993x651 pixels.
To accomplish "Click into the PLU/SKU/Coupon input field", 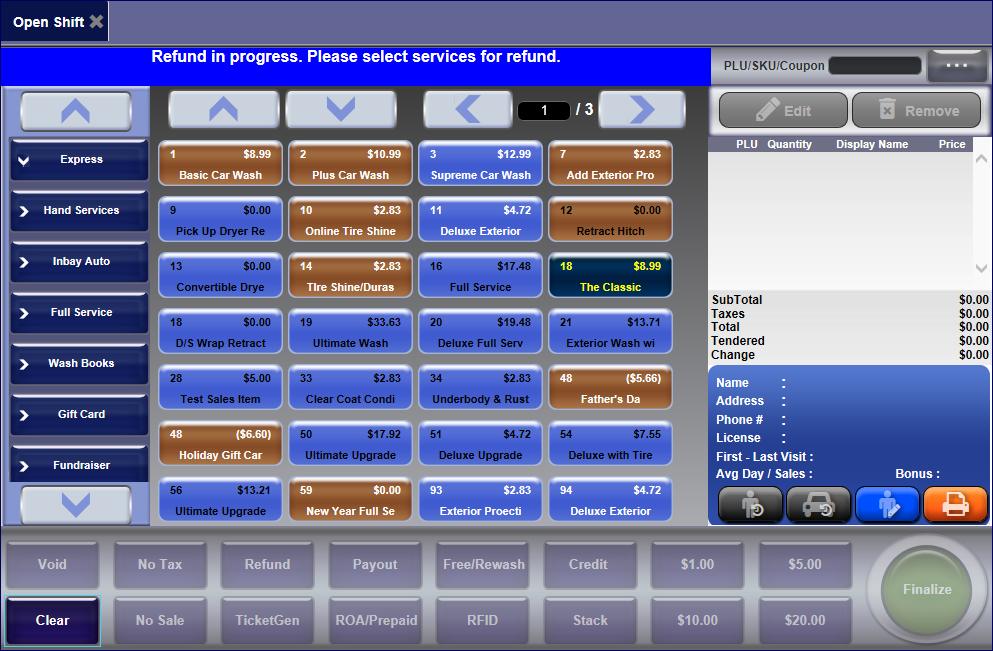I will coord(874,66).
